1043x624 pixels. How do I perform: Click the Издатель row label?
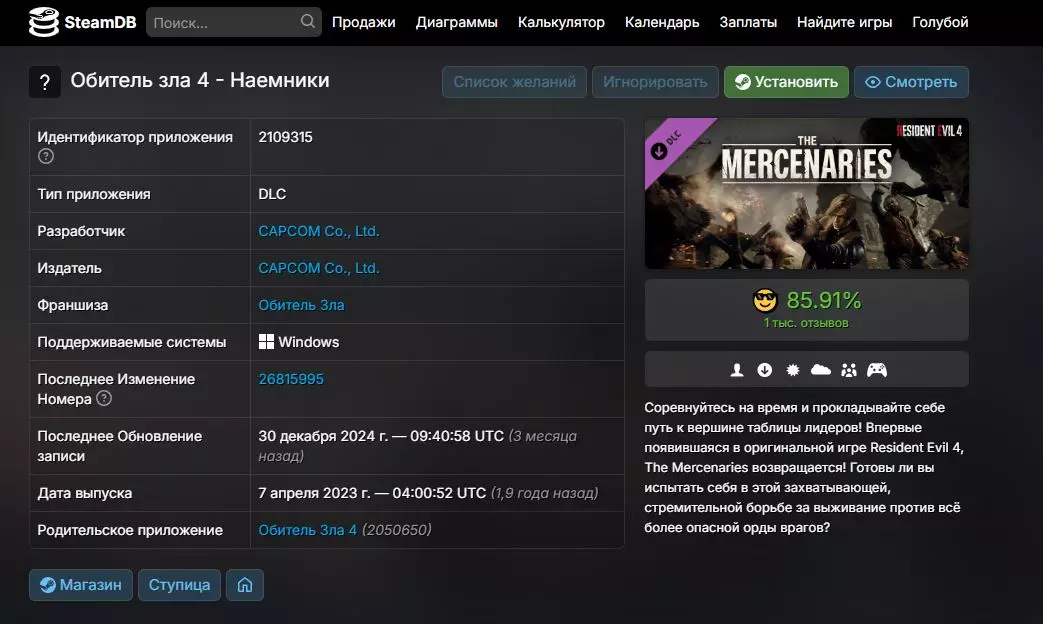pyautogui.click(x=69, y=268)
